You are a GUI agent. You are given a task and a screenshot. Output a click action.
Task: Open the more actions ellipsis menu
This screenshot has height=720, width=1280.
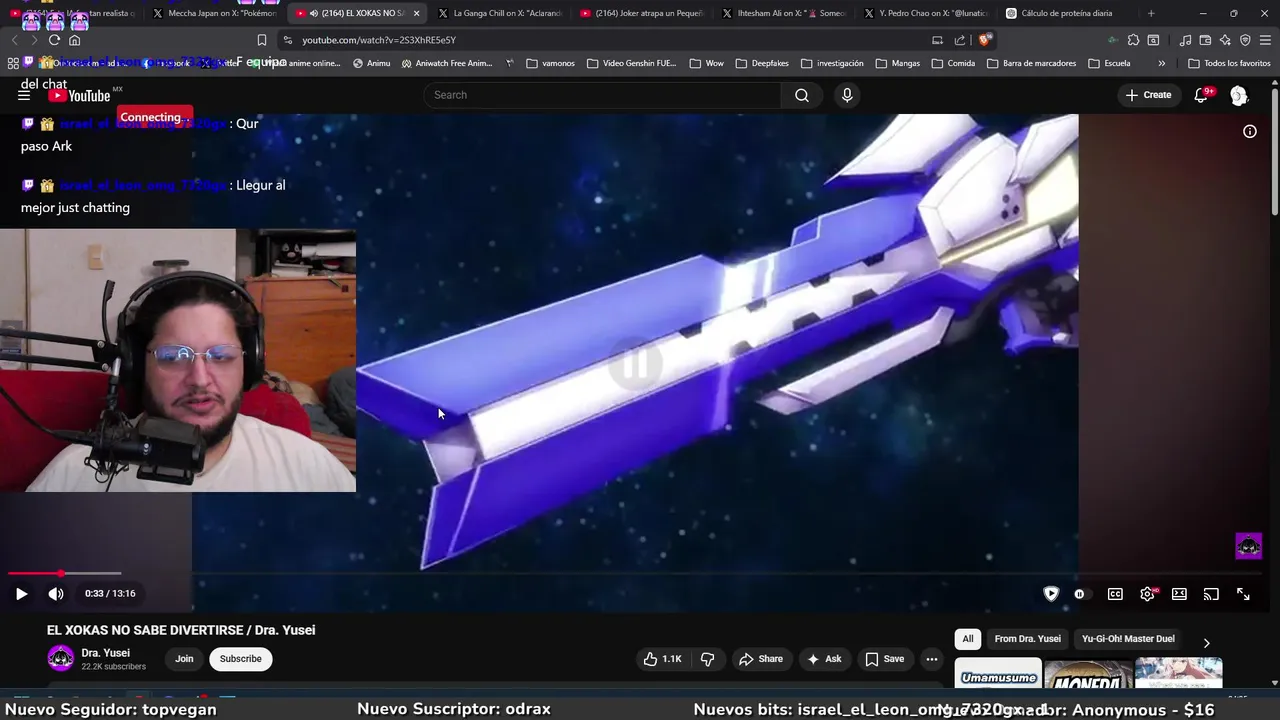click(x=932, y=659)
